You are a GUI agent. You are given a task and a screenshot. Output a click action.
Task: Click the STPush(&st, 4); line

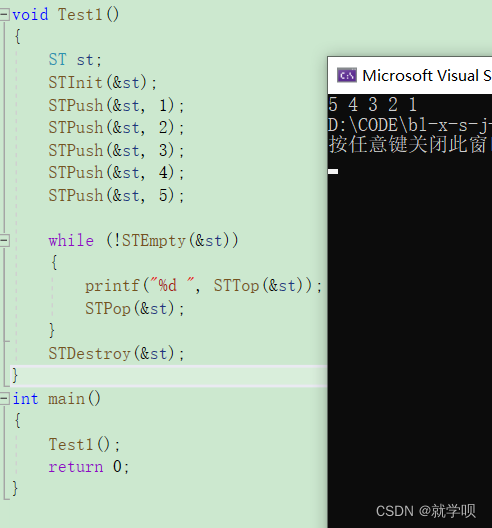[x=116, y=173]
